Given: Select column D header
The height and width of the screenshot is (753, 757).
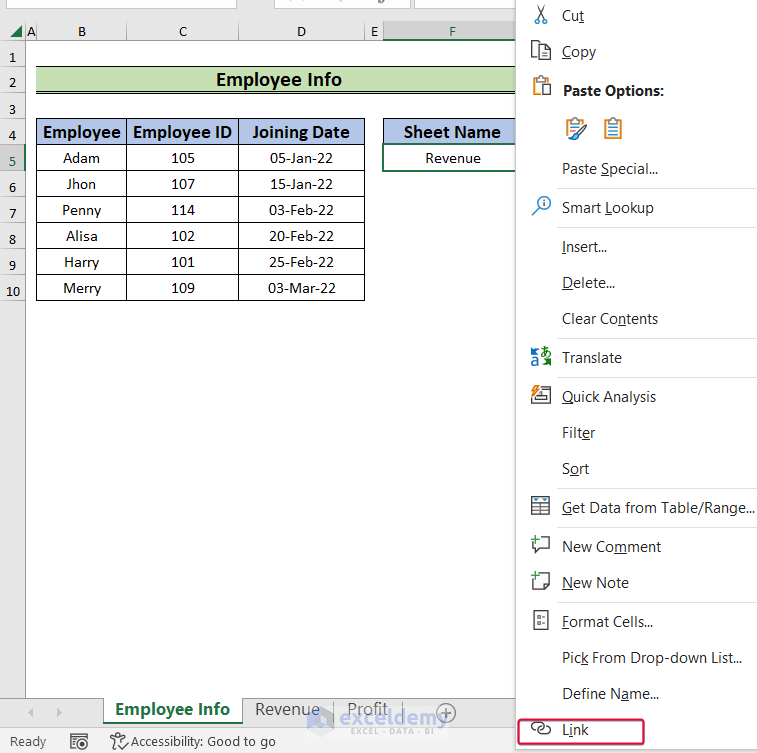Looking at the screenshot, I should coord(301,32).
